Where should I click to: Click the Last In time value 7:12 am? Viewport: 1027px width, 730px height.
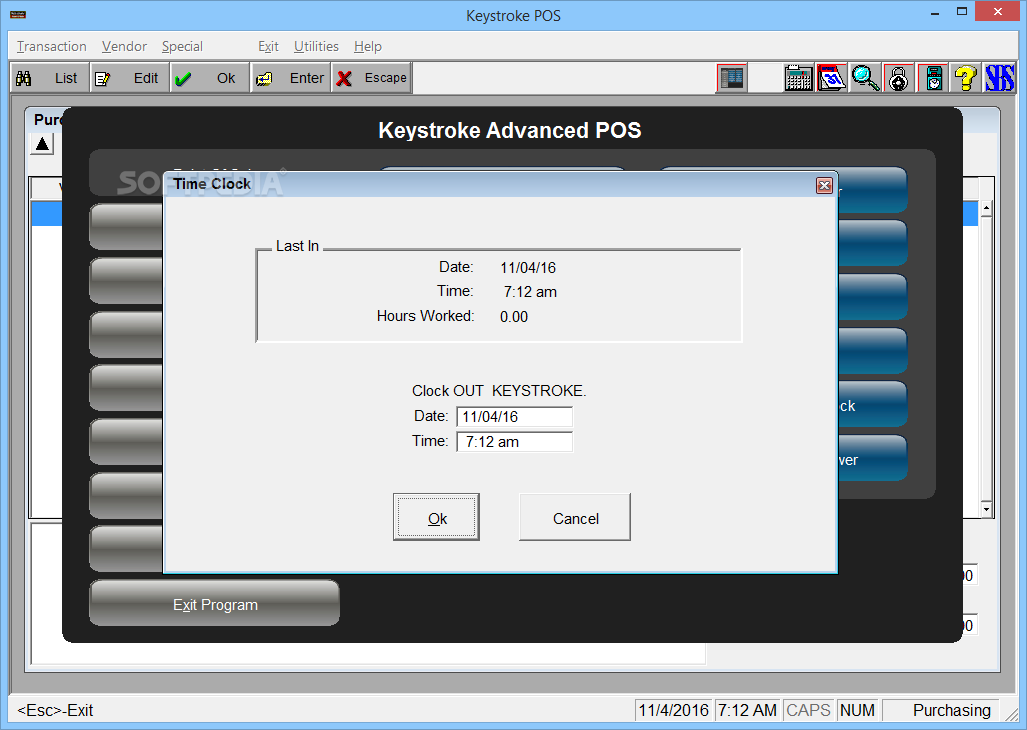pyautogui.click(x=530, y=292)
